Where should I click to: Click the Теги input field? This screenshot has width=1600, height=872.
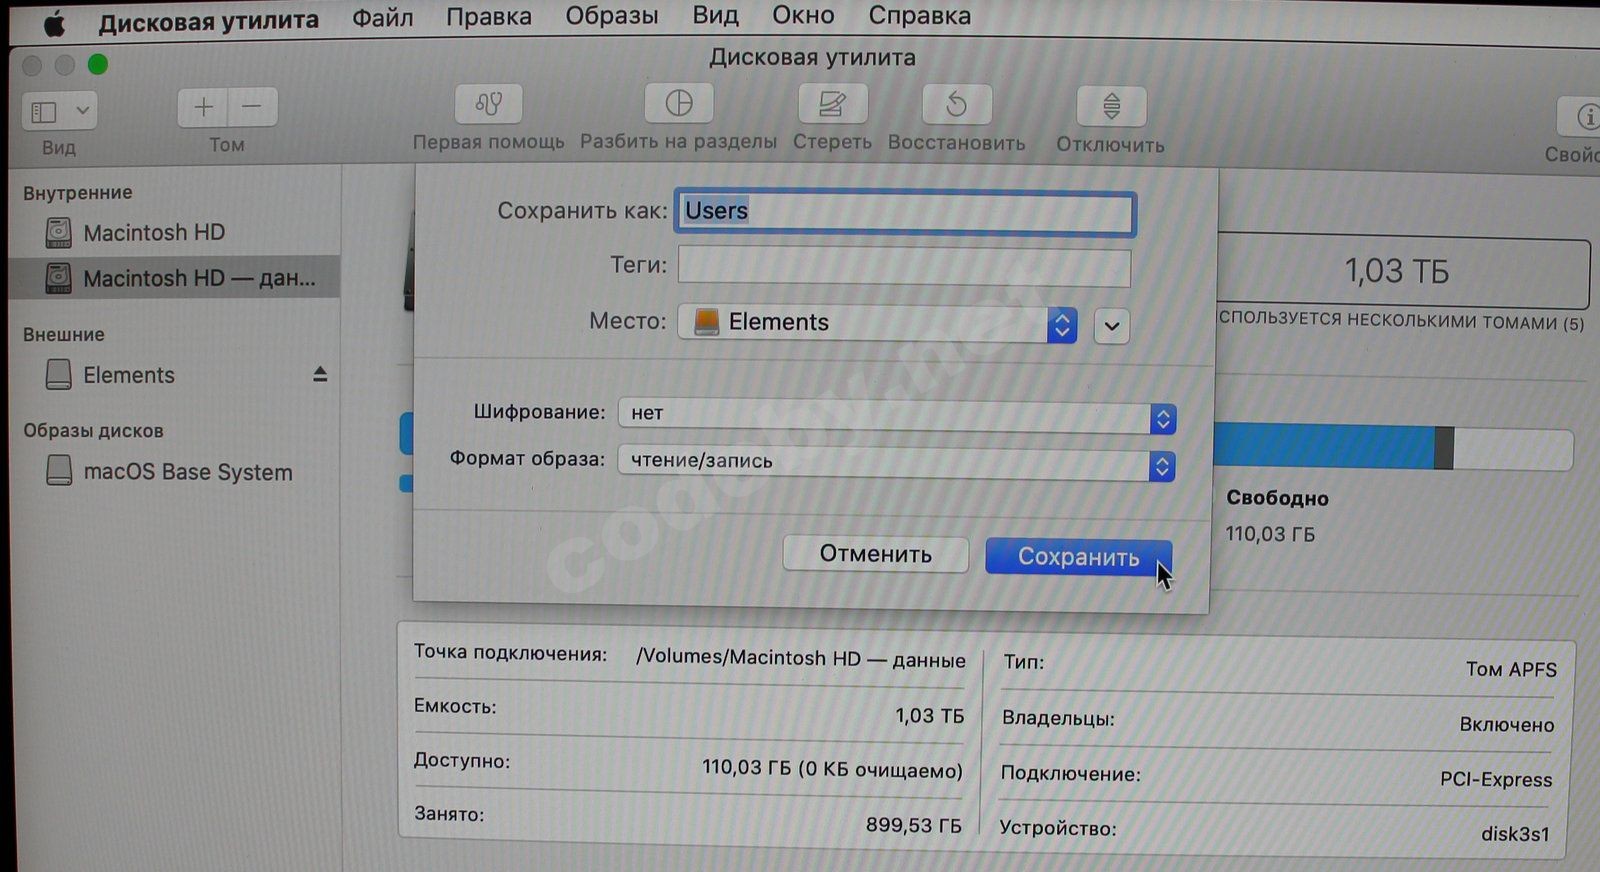[x=904, y=267]
